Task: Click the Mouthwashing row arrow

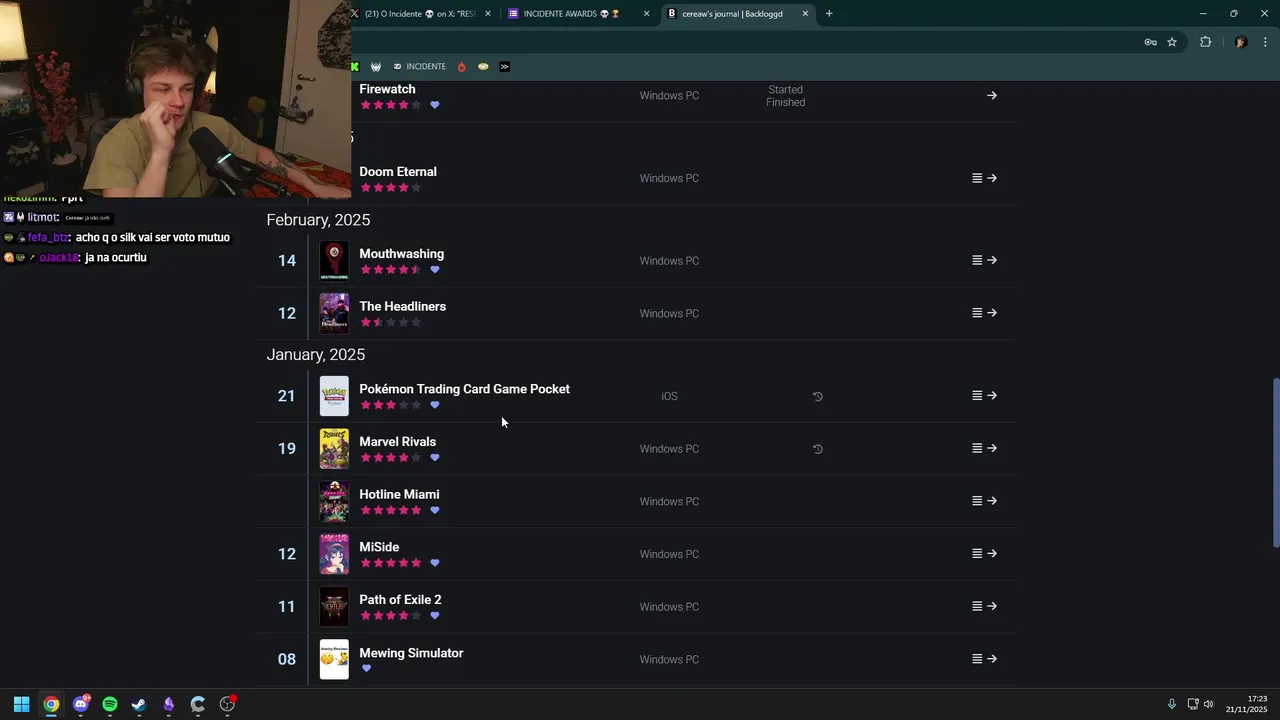Action: point(992,260)
